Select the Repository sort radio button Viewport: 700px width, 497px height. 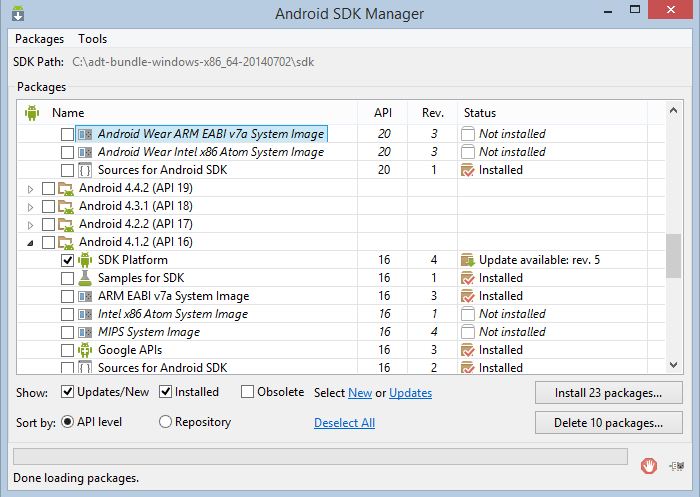tap(166, 422)
